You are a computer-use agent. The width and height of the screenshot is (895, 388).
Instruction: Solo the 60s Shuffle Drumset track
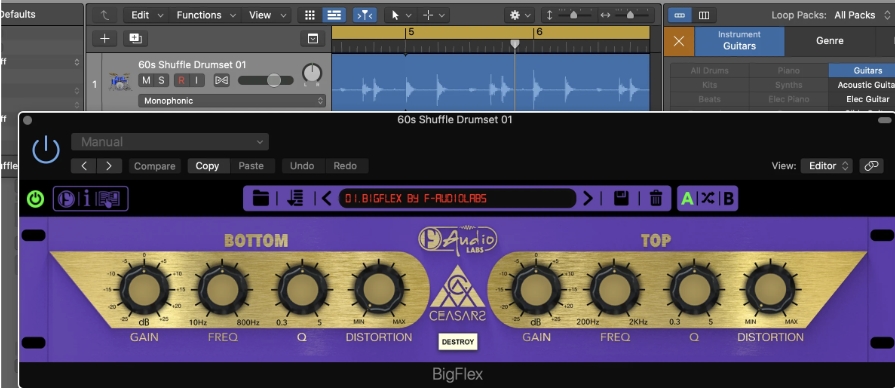tap(161, 80)
